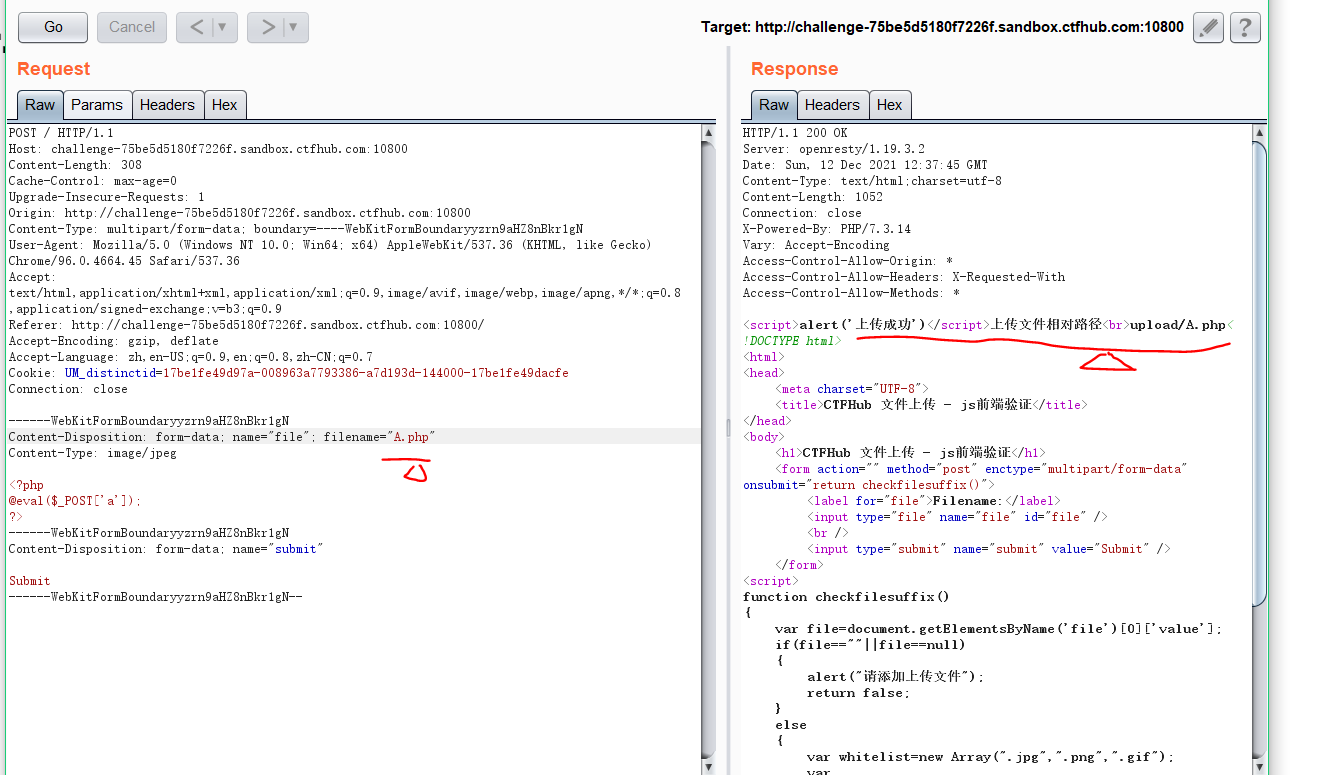Click the splitter handle between request and response

[729, 428]
